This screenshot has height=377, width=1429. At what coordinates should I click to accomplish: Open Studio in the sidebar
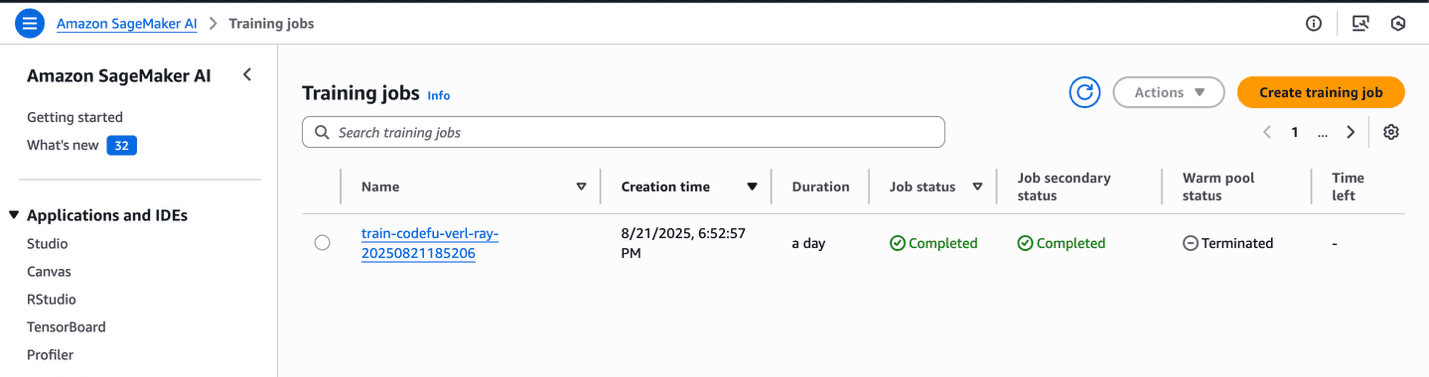(47, 243)
